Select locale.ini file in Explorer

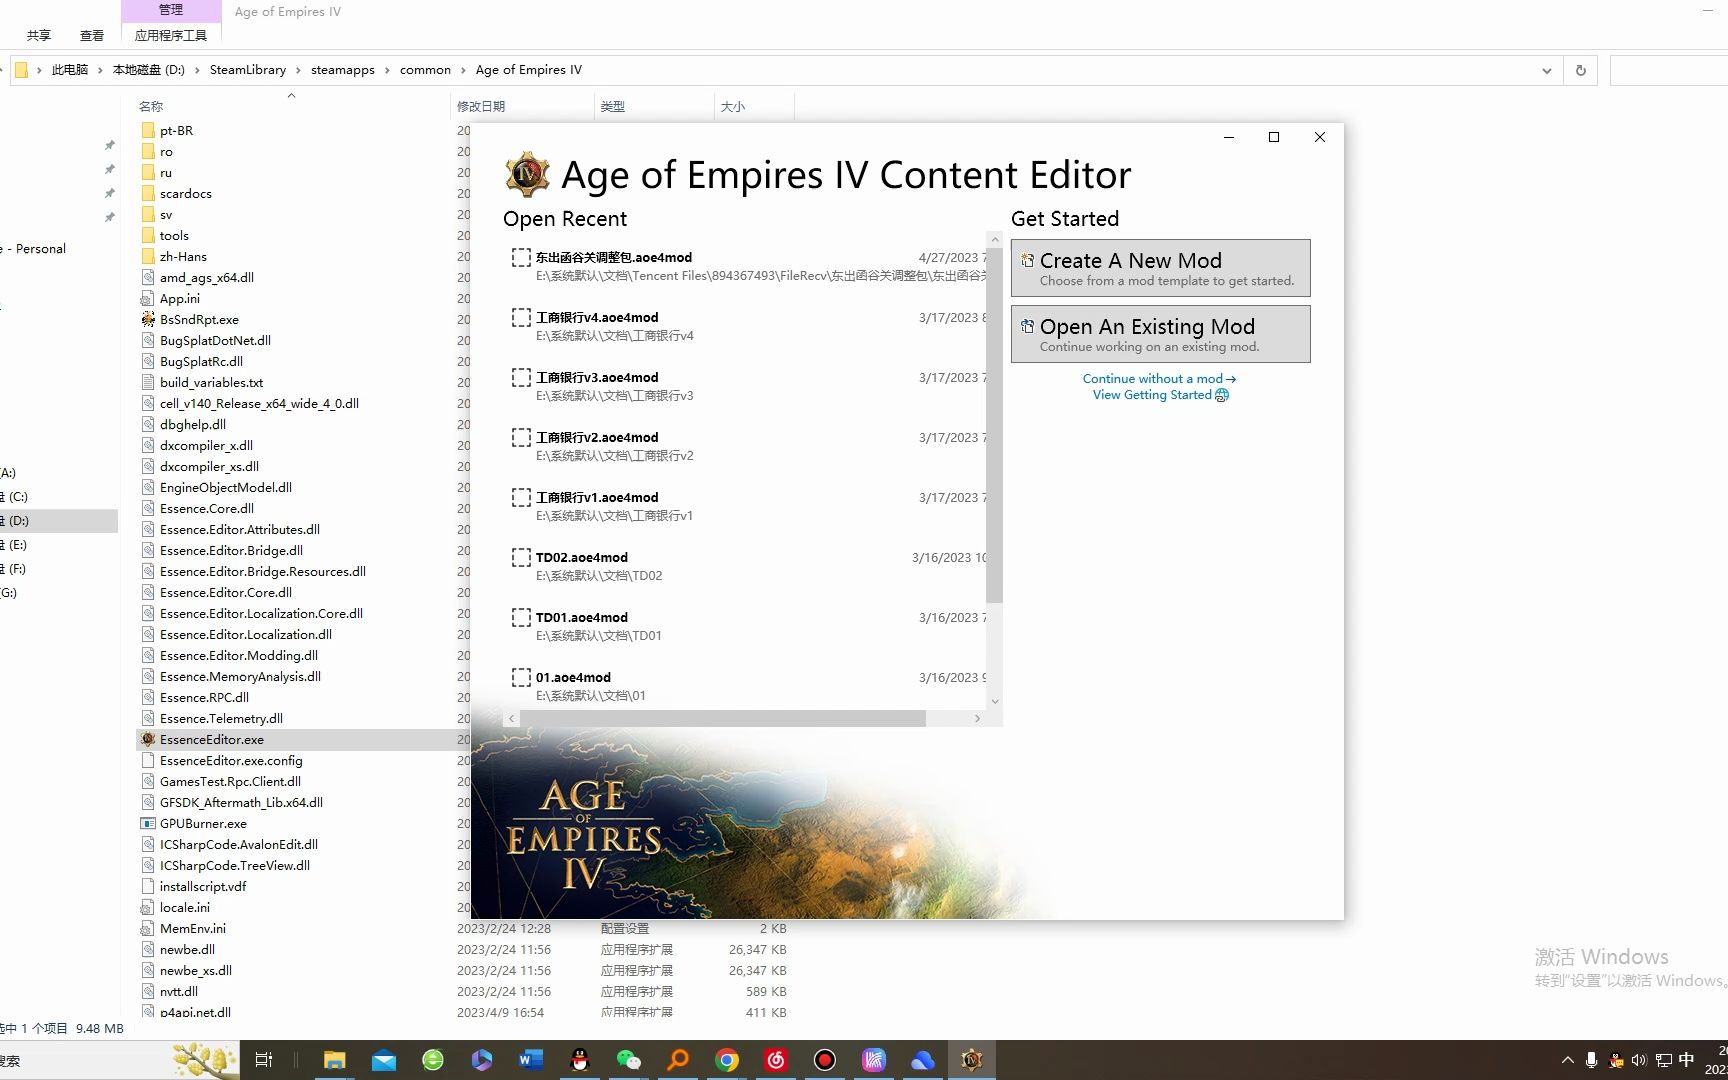185,908
